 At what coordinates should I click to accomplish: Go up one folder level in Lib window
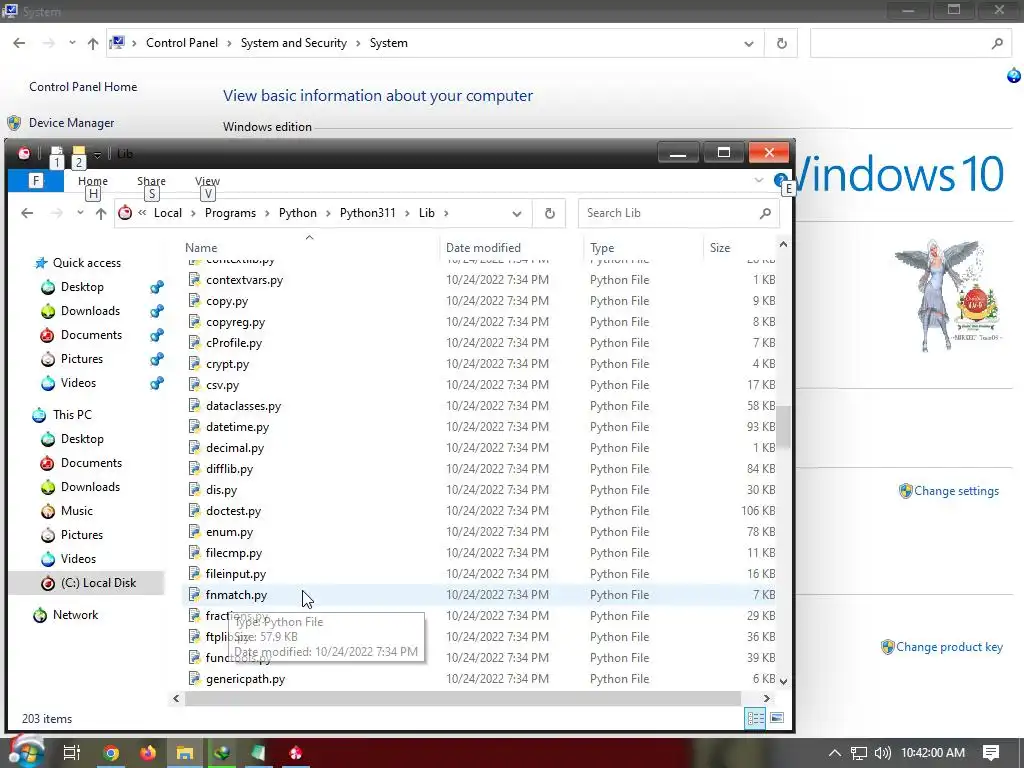point(101,213)
